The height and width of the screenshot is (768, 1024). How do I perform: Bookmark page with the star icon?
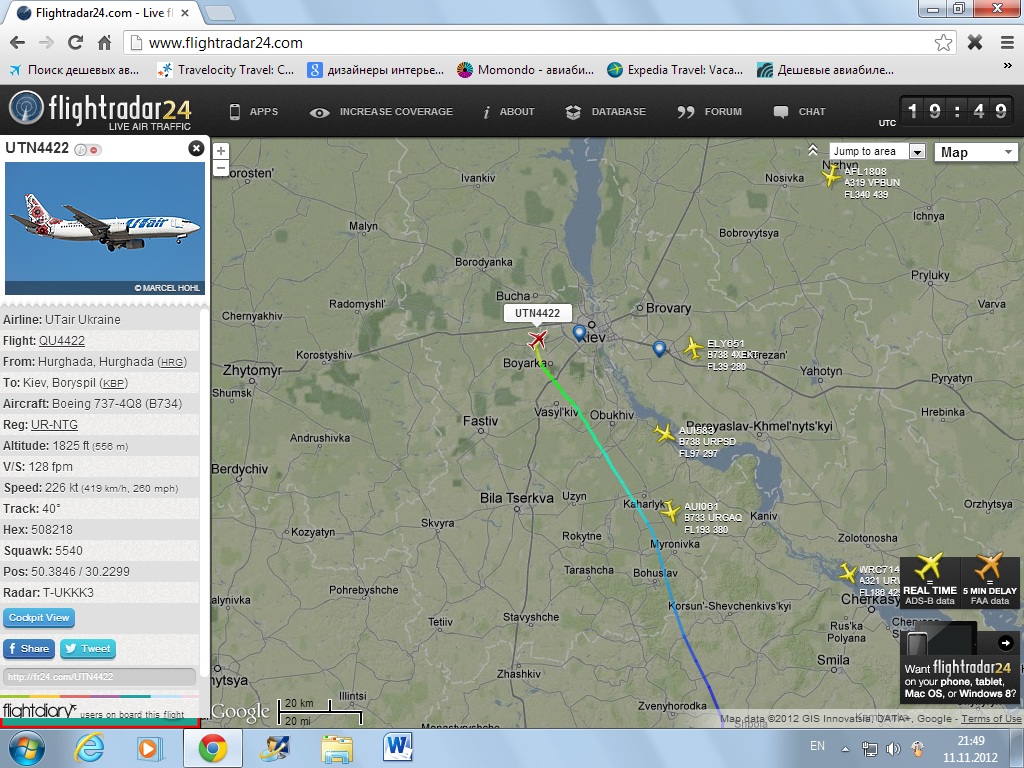click(x=943, y=43)
